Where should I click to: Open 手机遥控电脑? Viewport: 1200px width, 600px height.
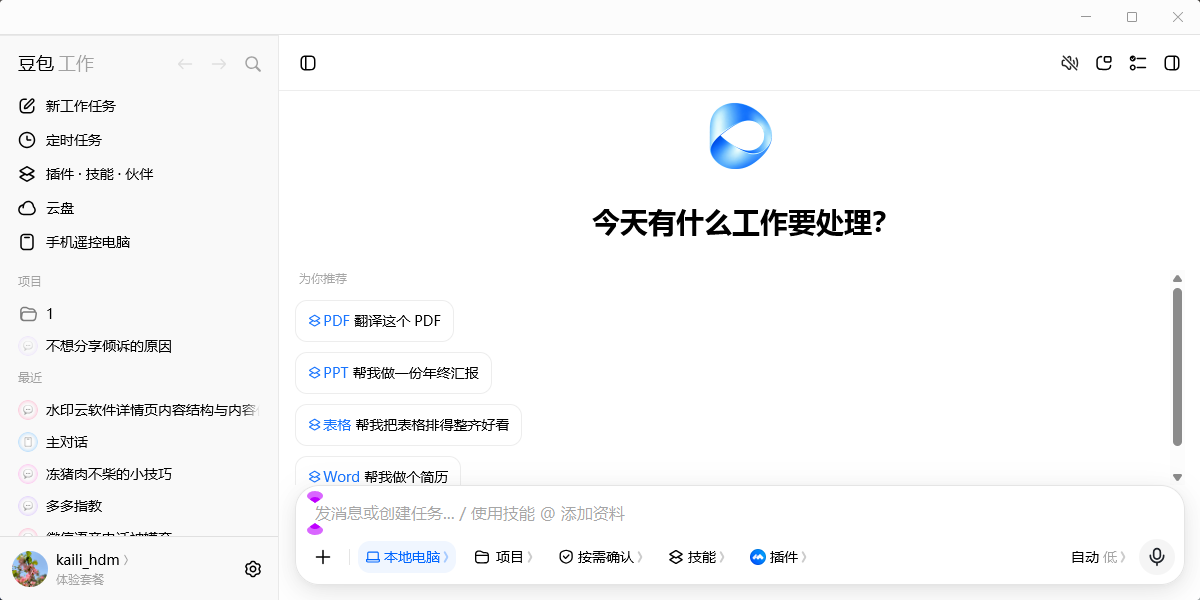139,242
